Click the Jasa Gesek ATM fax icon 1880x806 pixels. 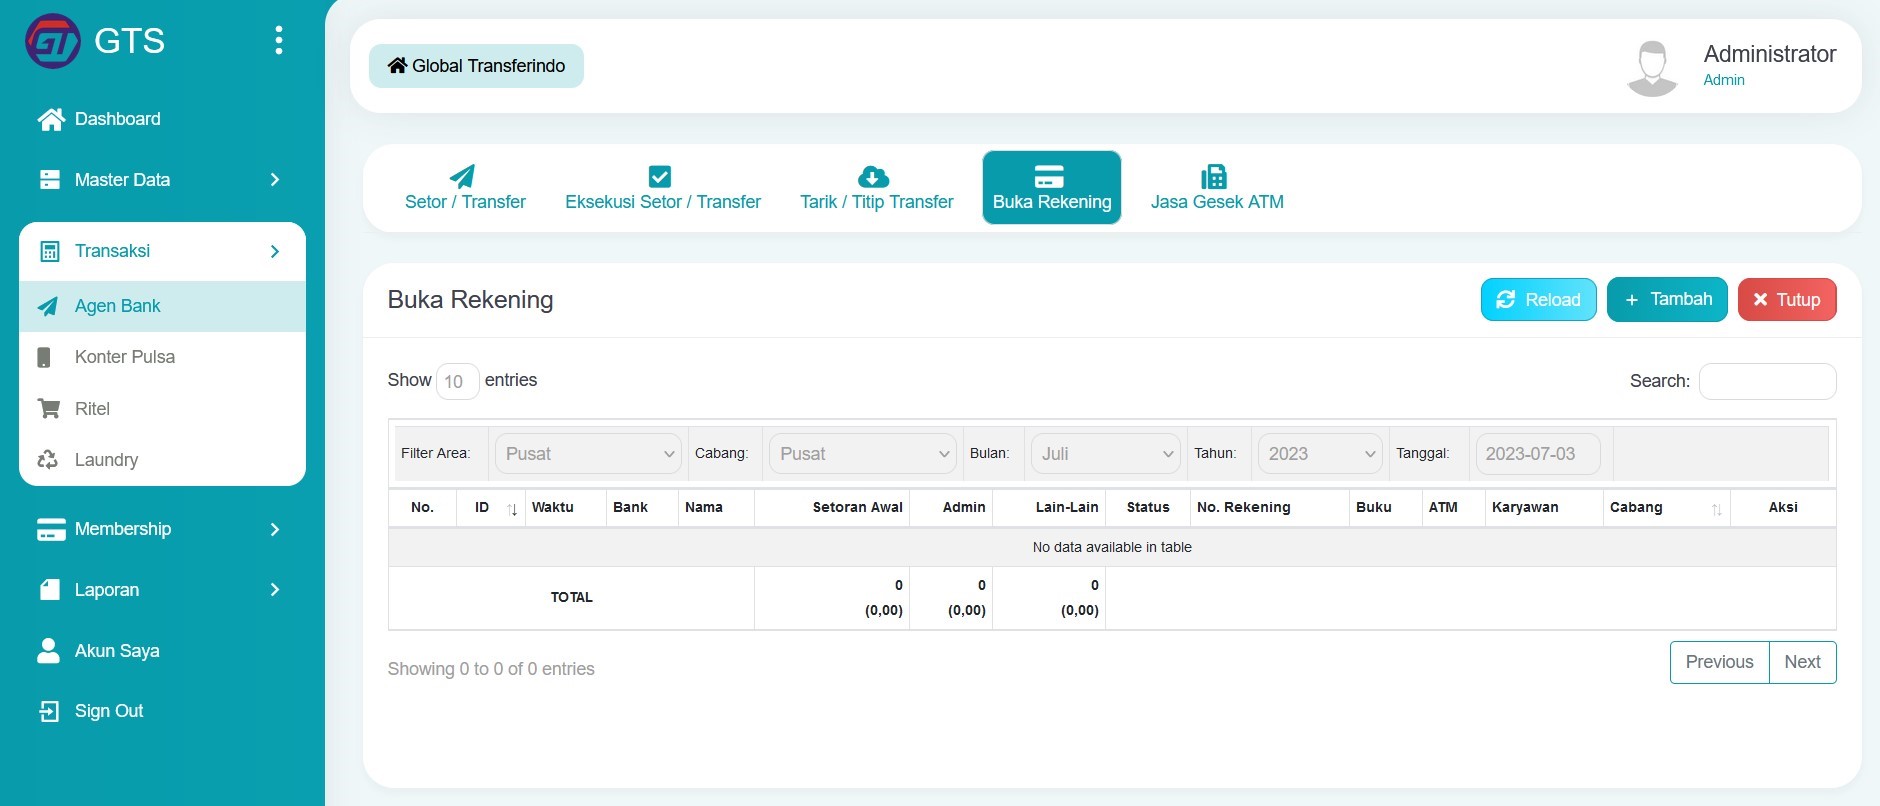pos(1214,177)
